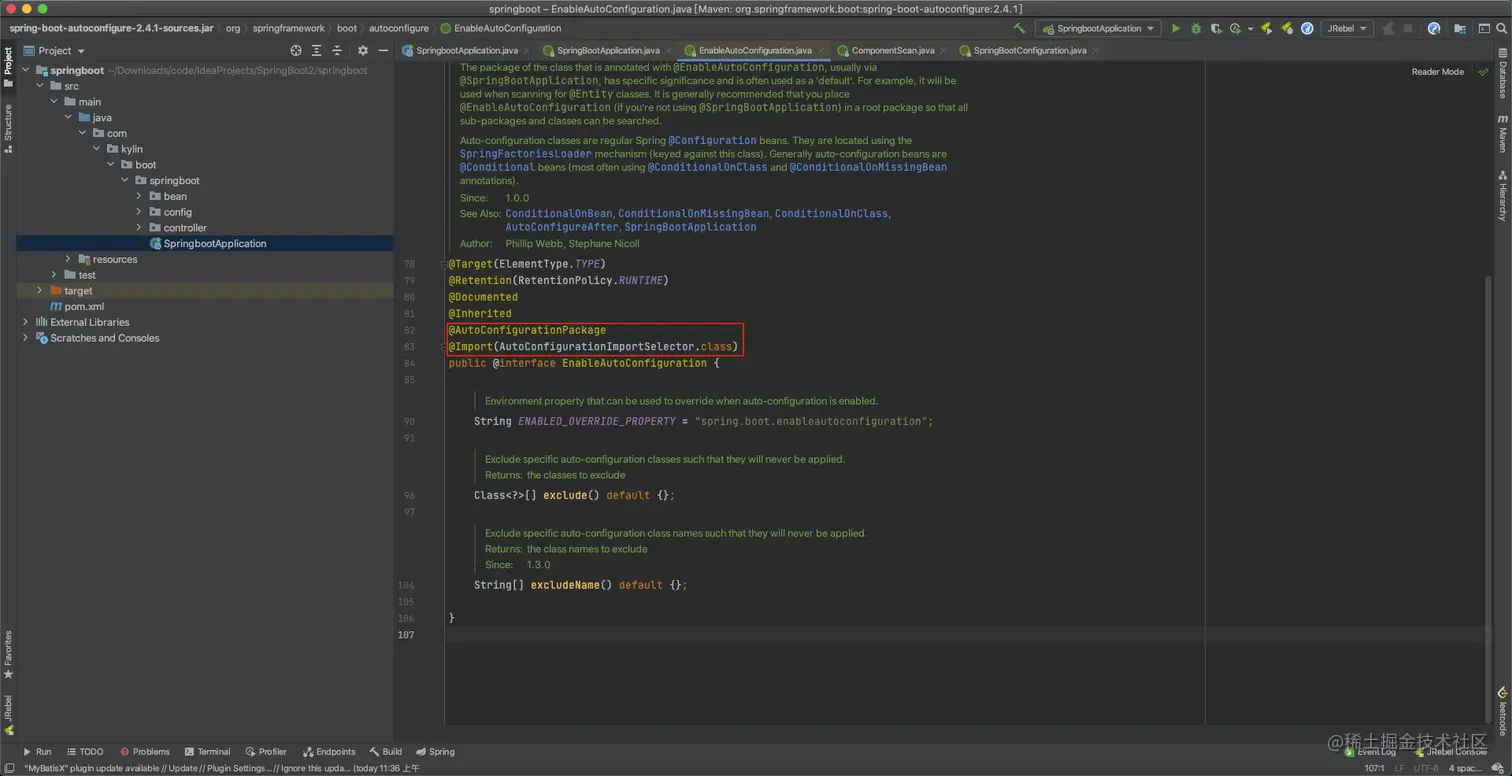Start debugging with the green bug icon
1512x776 pixels.
(x=1196, y=29)
